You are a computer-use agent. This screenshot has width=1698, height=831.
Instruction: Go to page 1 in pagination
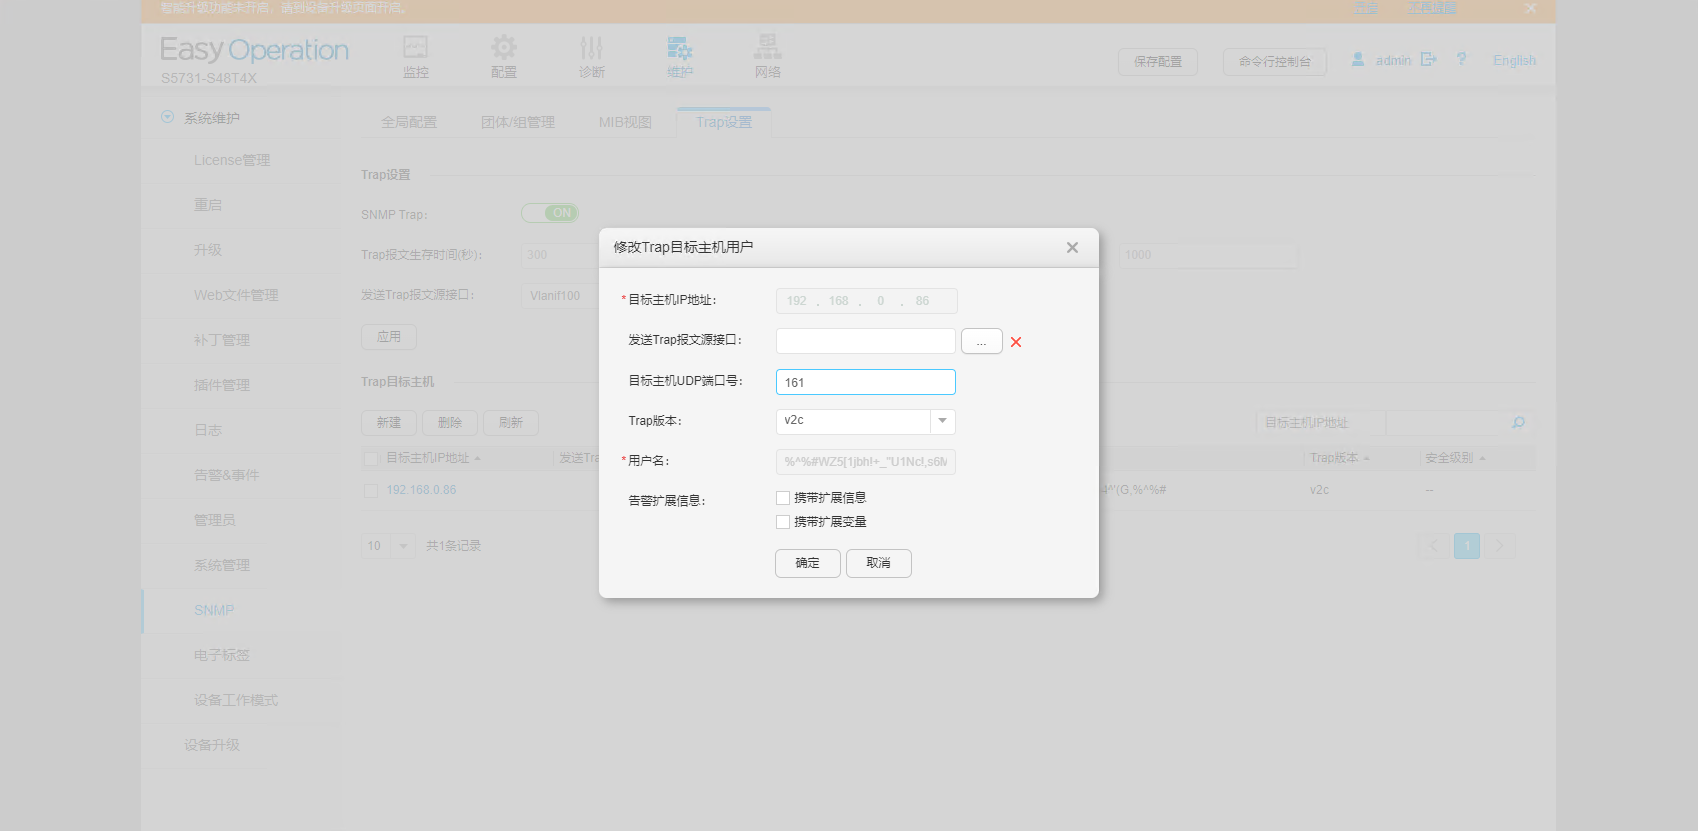click(1466, 546)
